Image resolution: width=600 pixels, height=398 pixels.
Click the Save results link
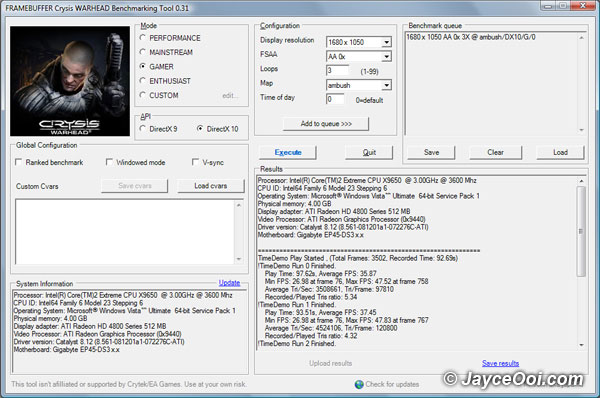pos(501,363)
